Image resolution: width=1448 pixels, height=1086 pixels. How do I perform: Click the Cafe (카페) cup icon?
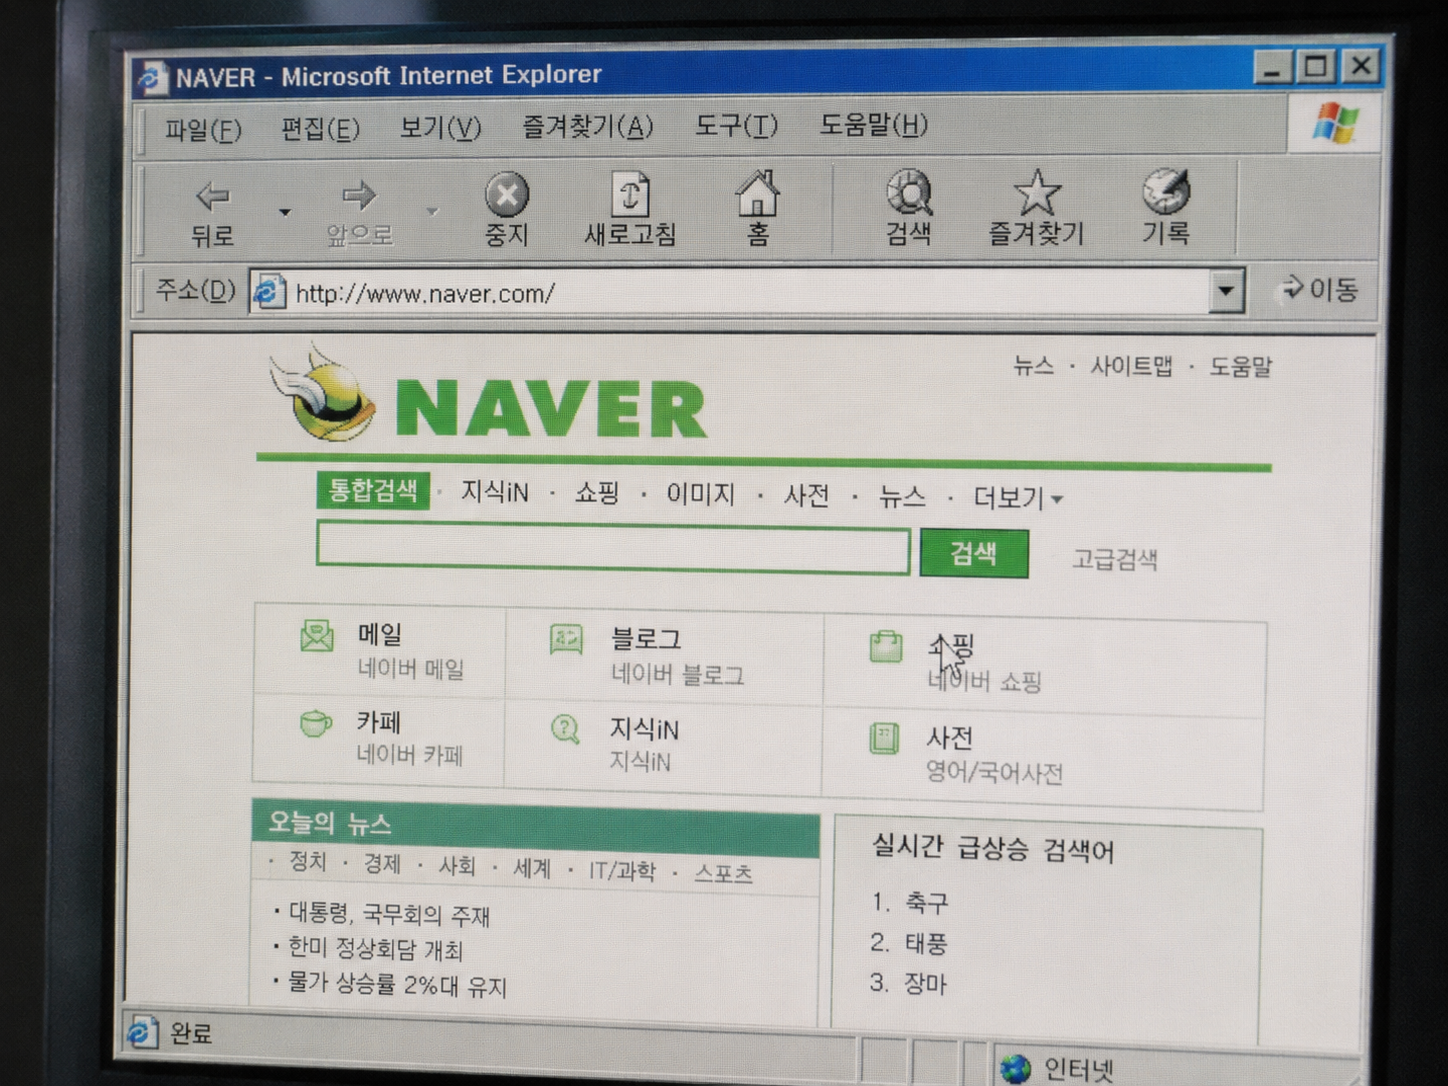coord(316,722)
